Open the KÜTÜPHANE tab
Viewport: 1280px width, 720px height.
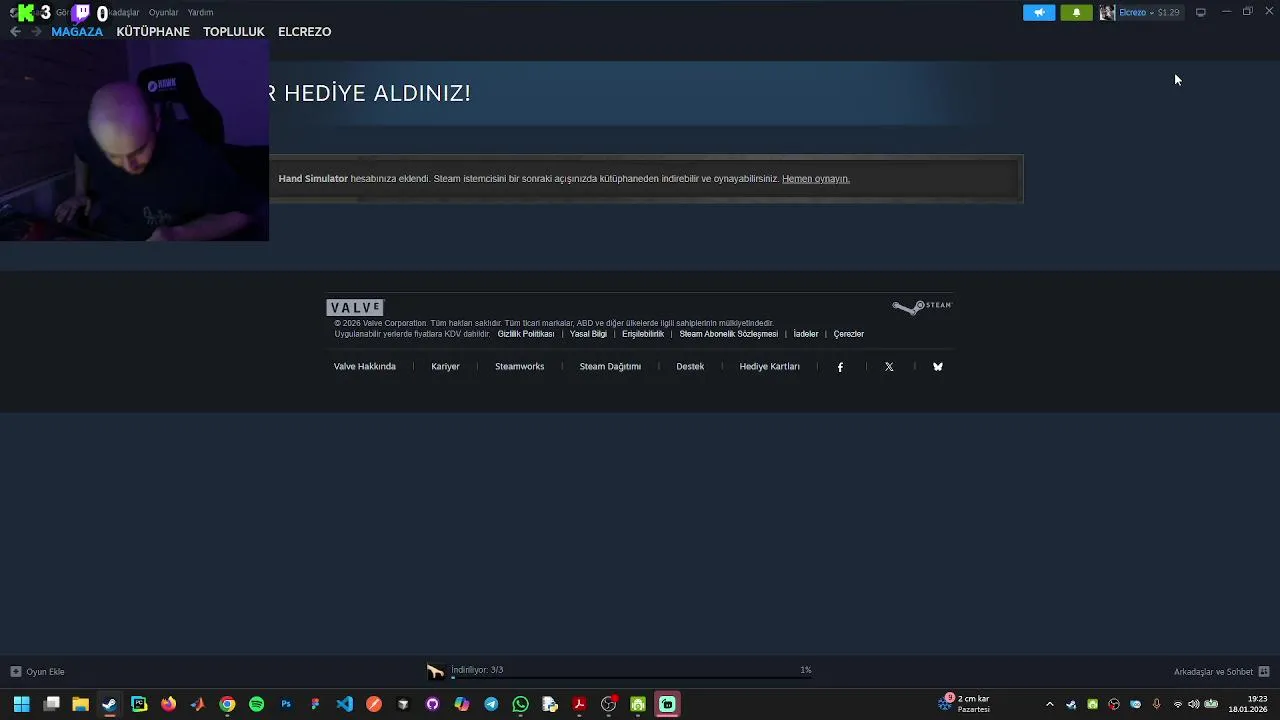tap(153, 32)
